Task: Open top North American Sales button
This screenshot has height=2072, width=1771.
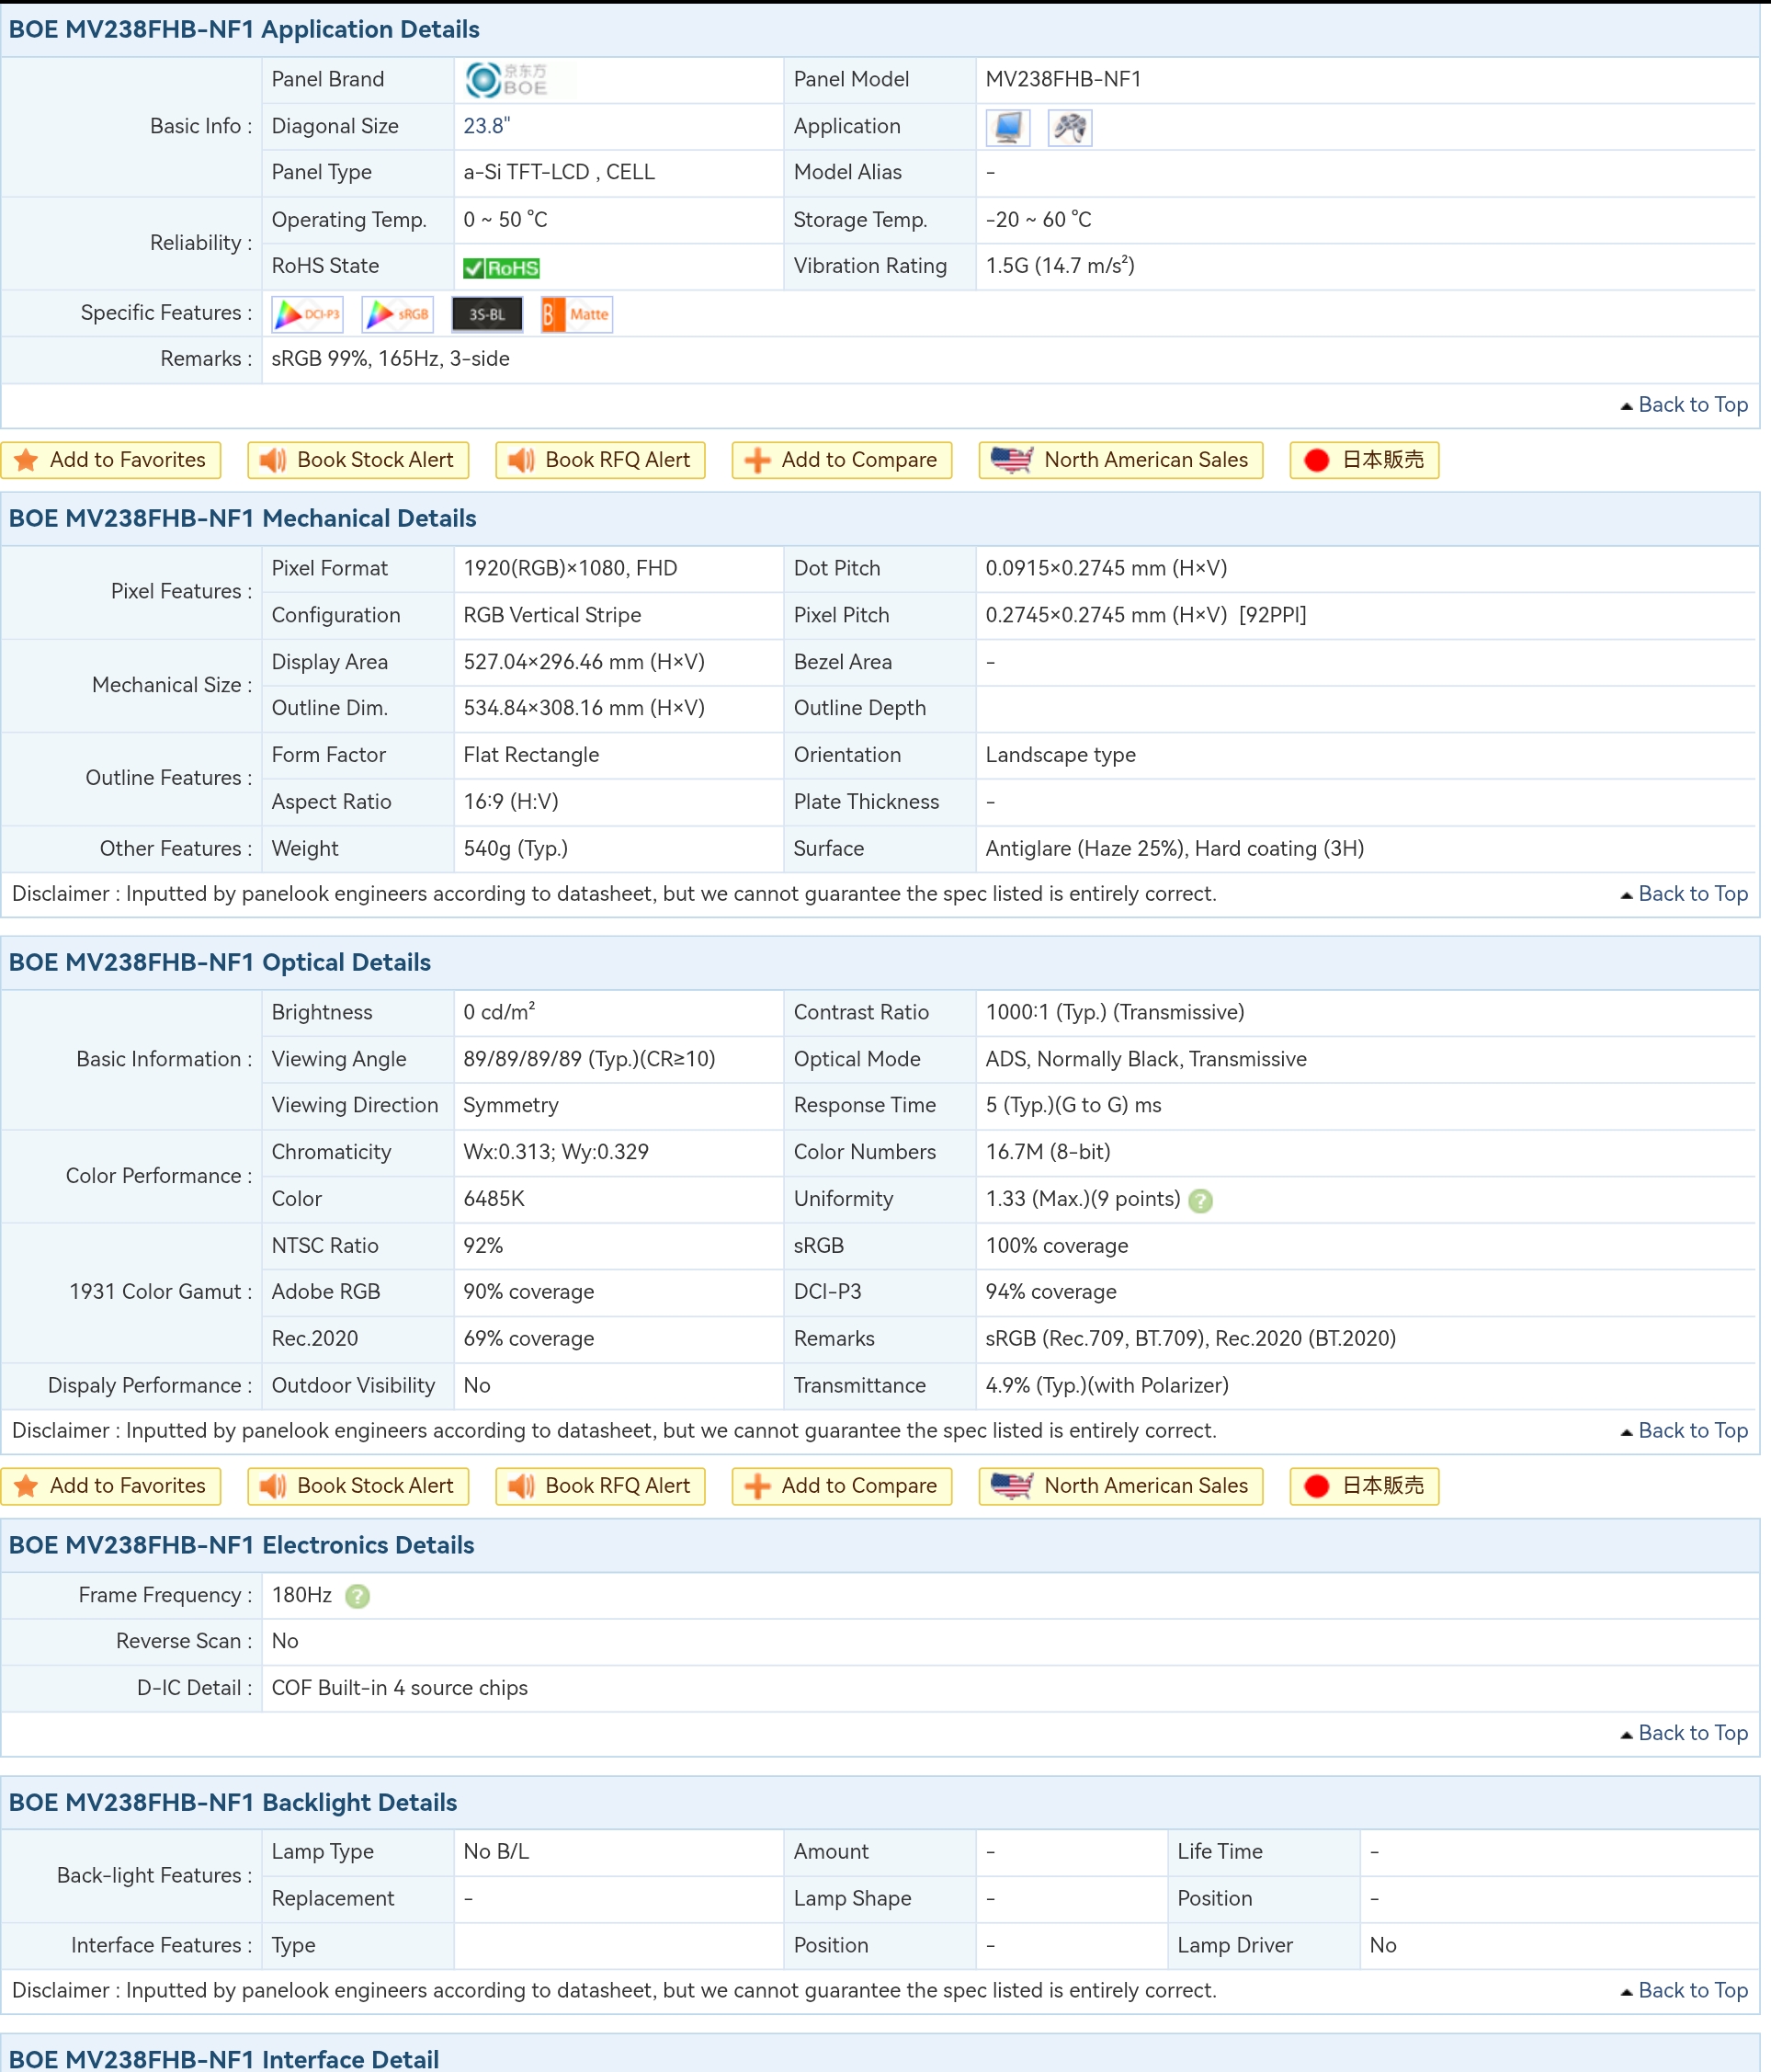Action: [1120, 460]
